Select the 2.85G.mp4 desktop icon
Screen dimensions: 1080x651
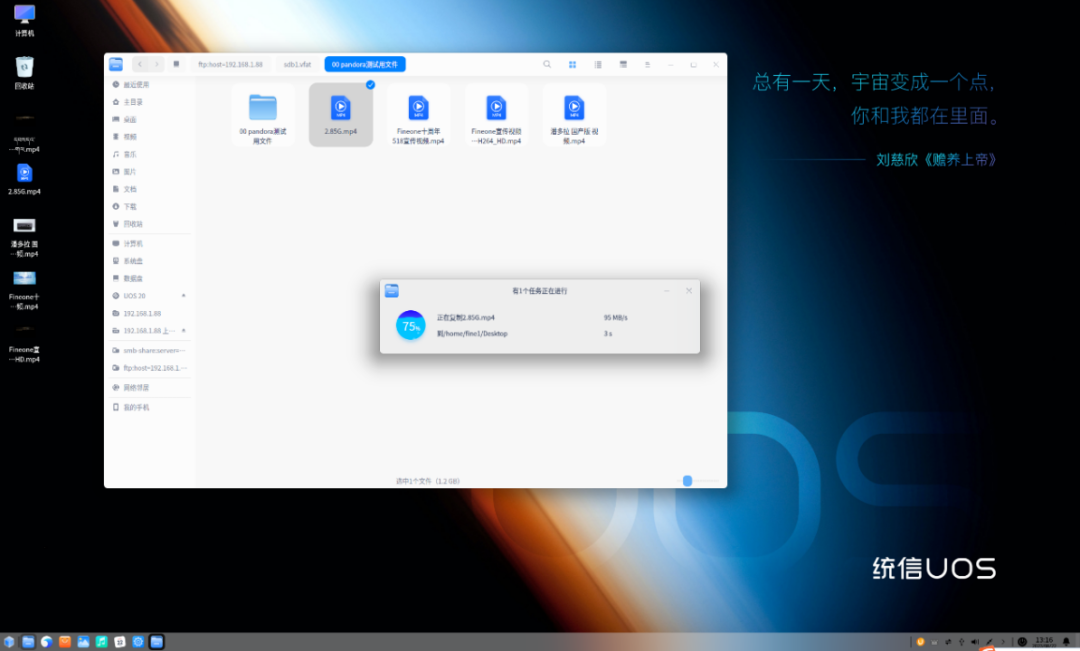(x=24, y=179)
